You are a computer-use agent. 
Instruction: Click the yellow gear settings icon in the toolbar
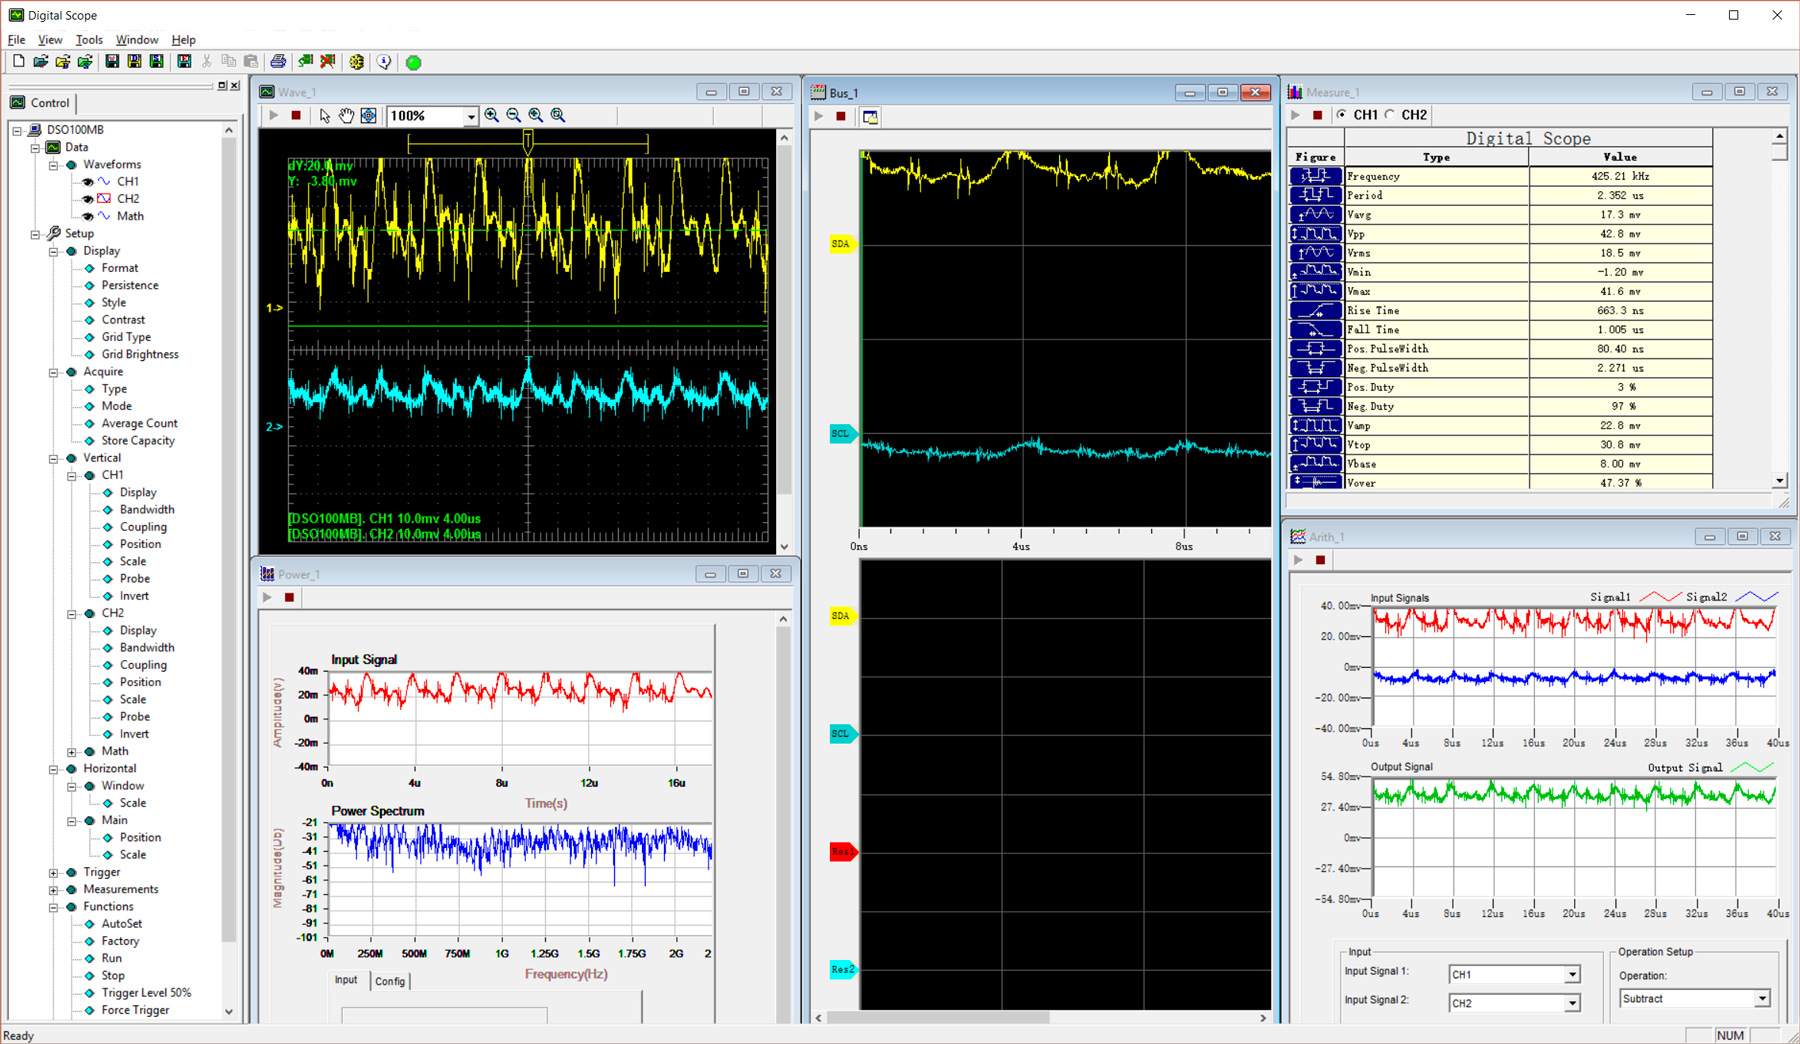[x=357, y=62]
